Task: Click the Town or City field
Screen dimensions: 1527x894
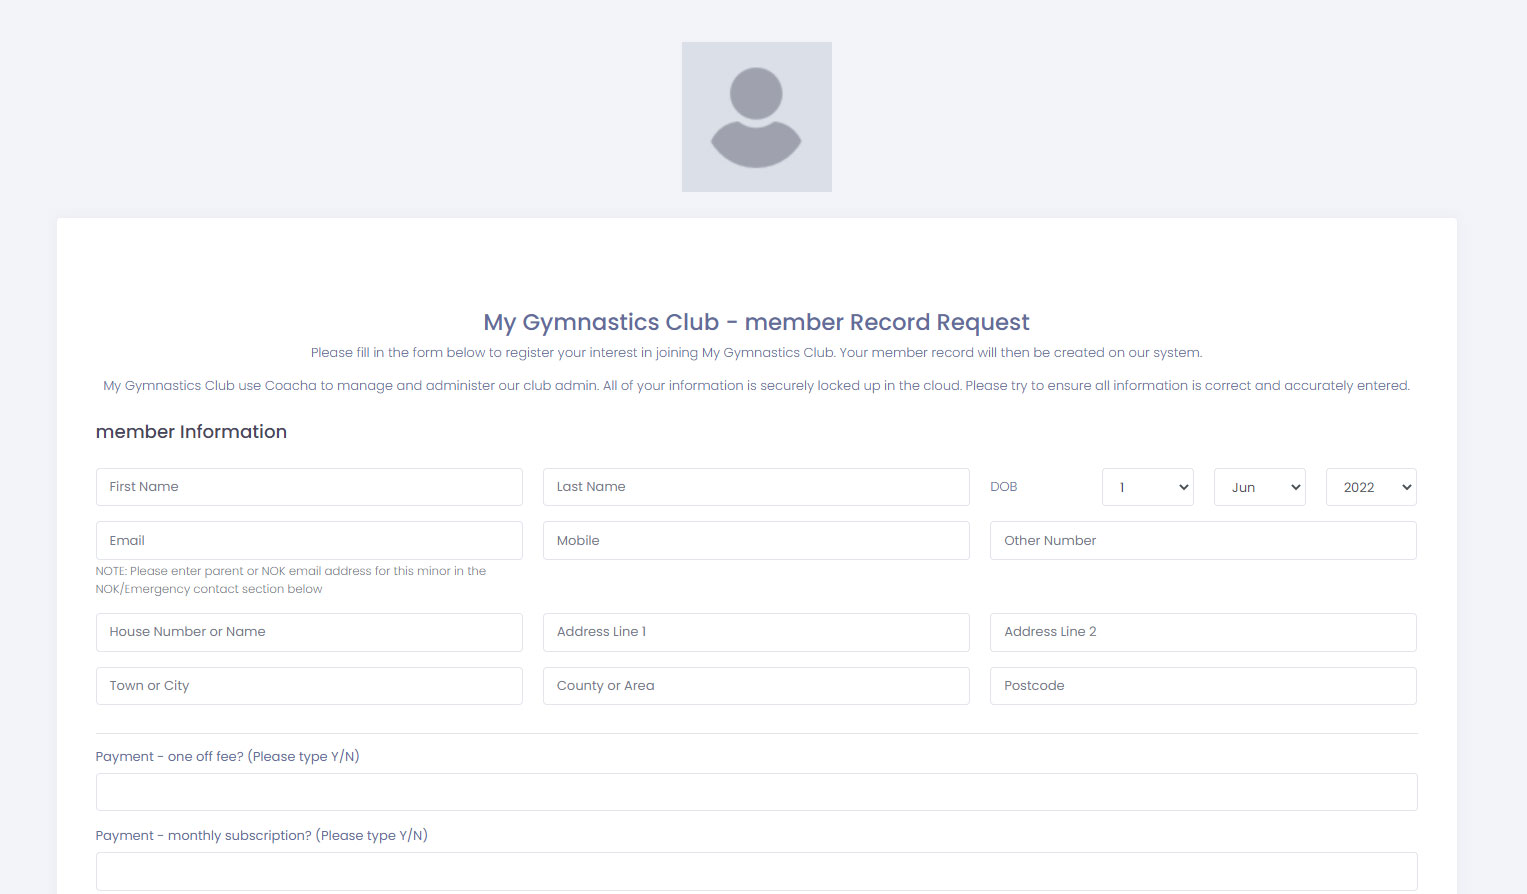Action: point(309,686)
